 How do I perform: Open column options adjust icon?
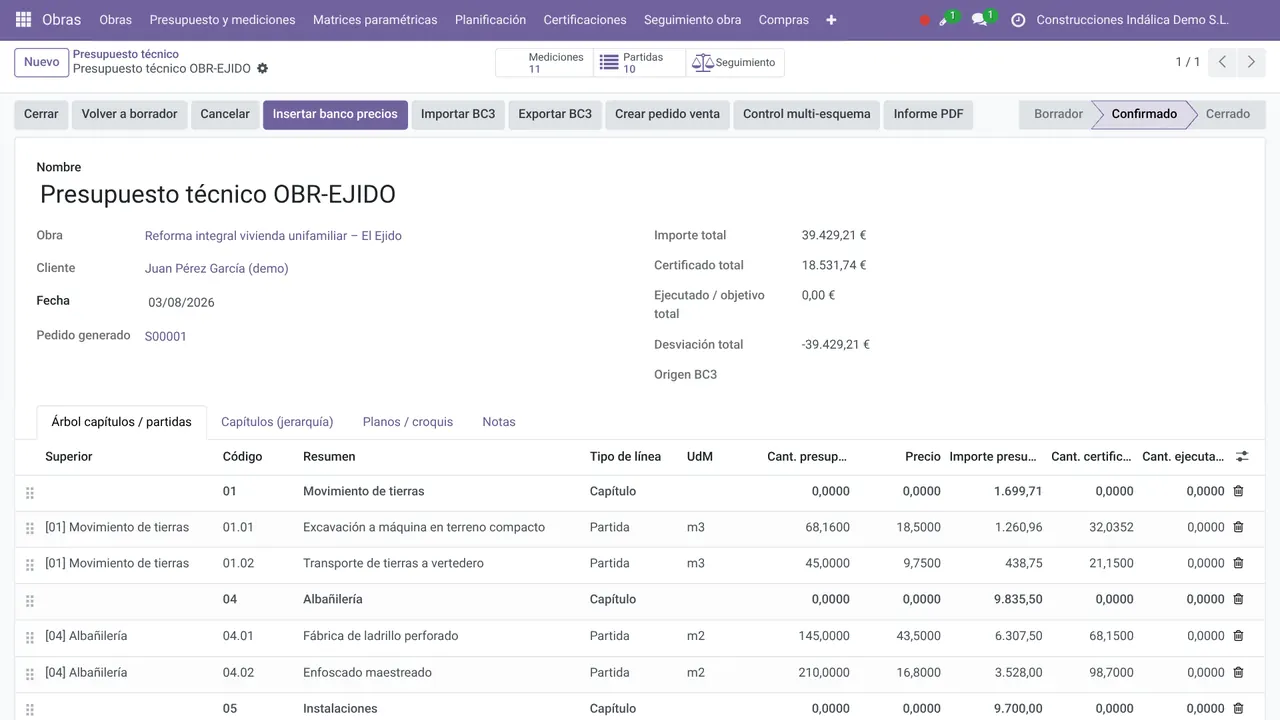pyautogui.click(x=1242, y=456)
